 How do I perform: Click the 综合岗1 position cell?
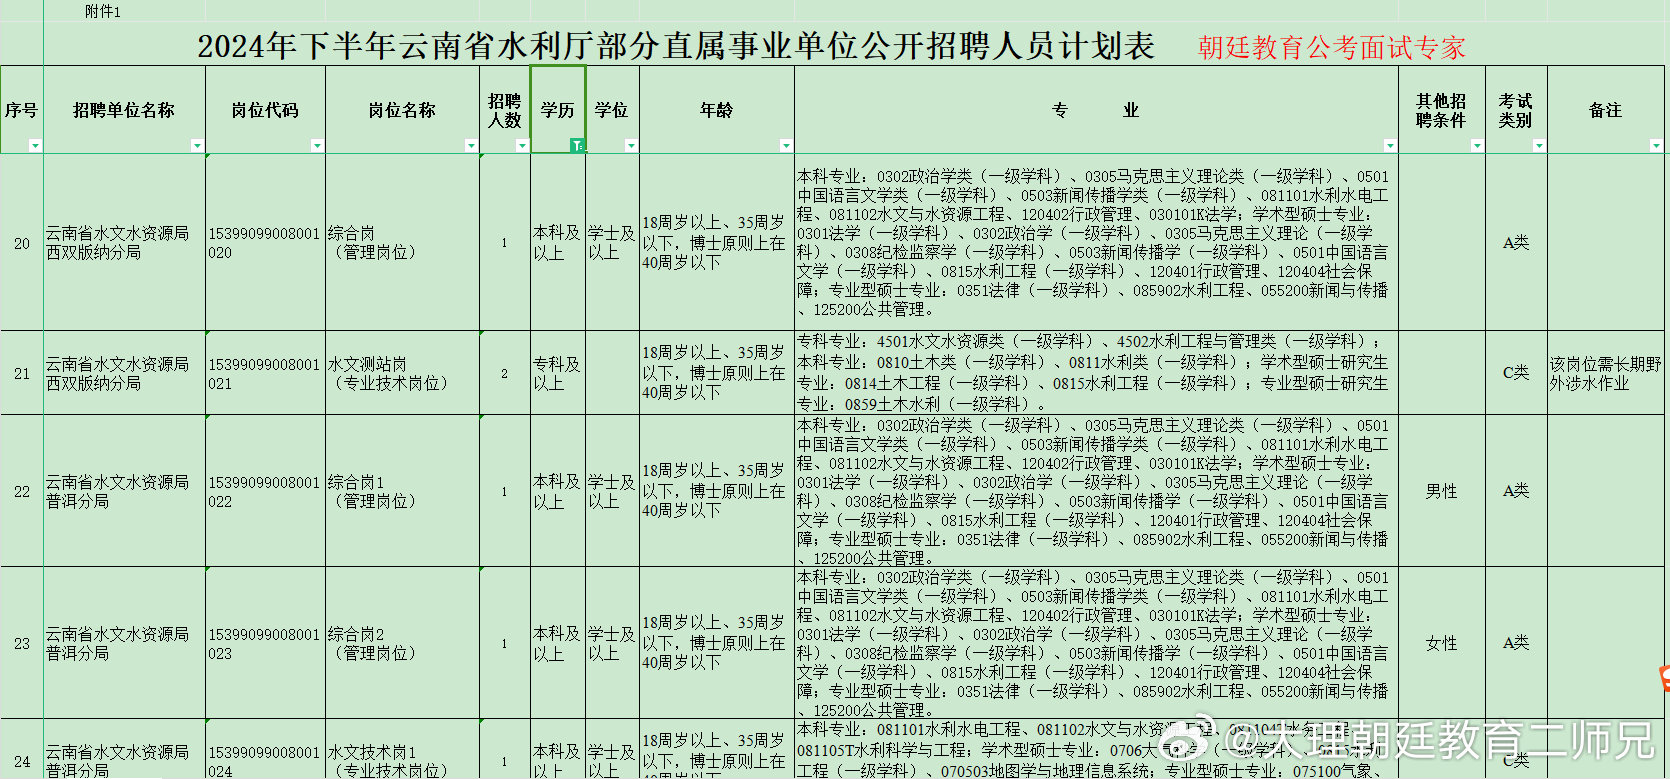[x=402, y=491]
